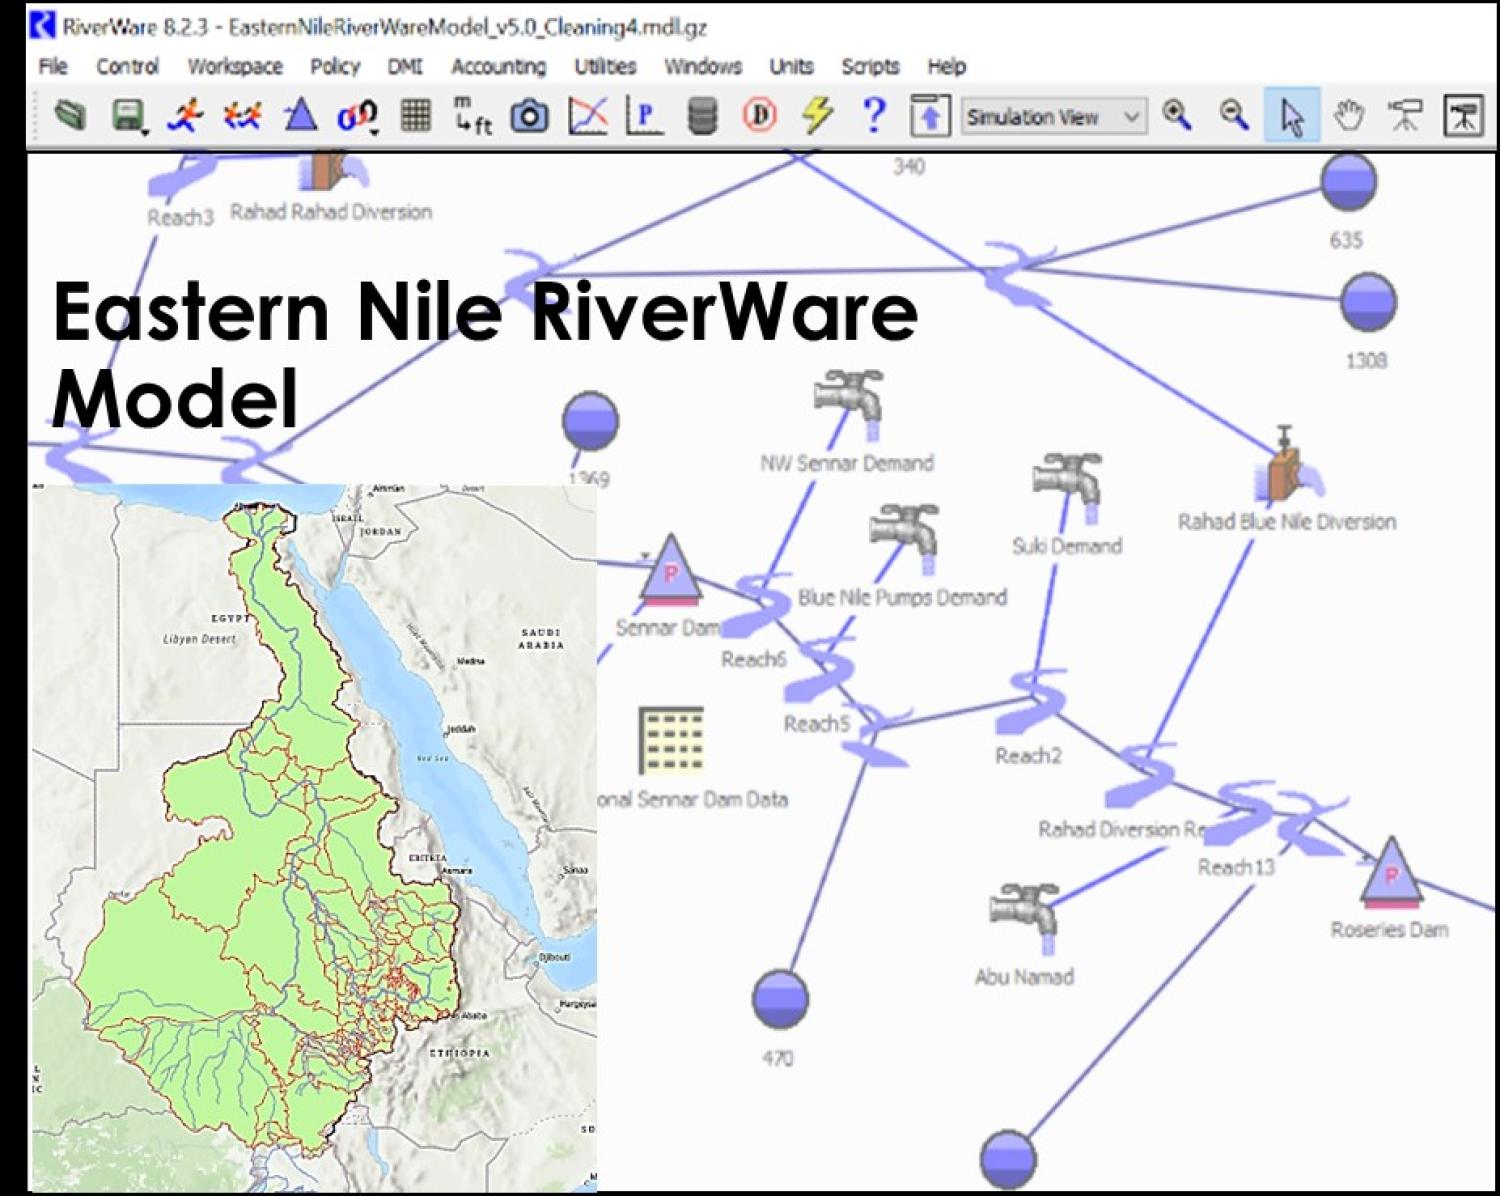Select the hand pan tool
The image size is (1500, 1196).
pos(1348,116)
